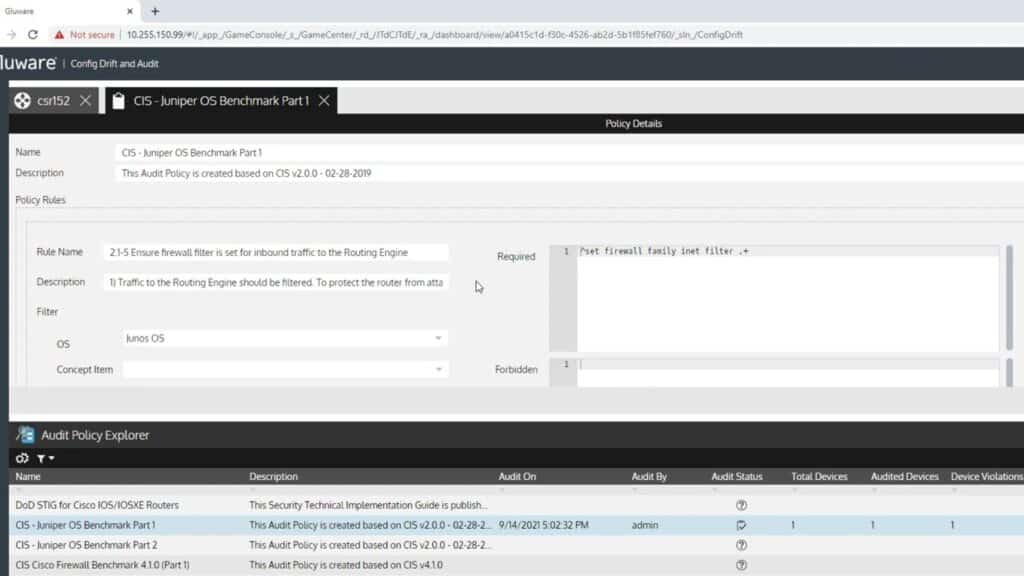Select the CIS - Juniper OS Benchmark Part 1 tab

point(220,100)
